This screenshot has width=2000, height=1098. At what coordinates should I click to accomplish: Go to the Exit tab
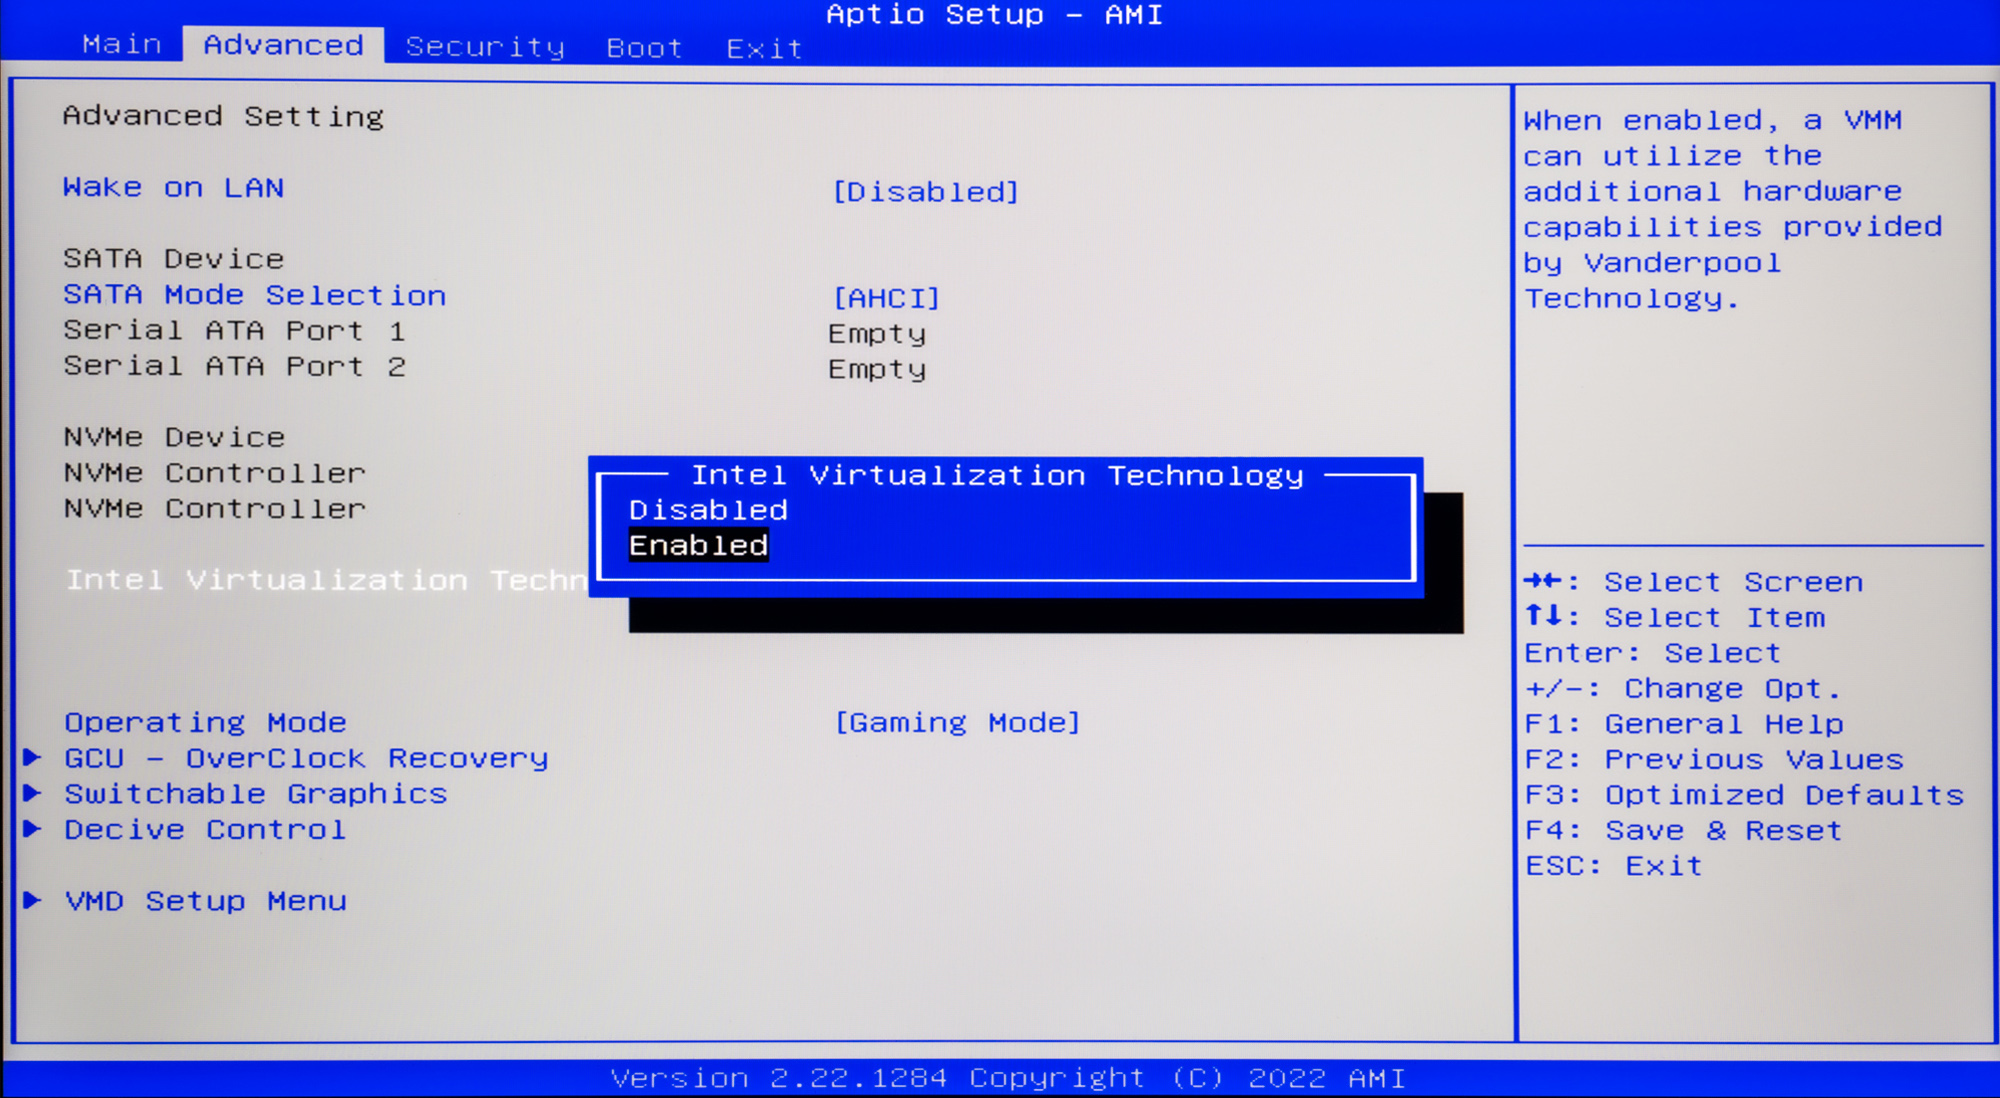click(x=764, y=48)
